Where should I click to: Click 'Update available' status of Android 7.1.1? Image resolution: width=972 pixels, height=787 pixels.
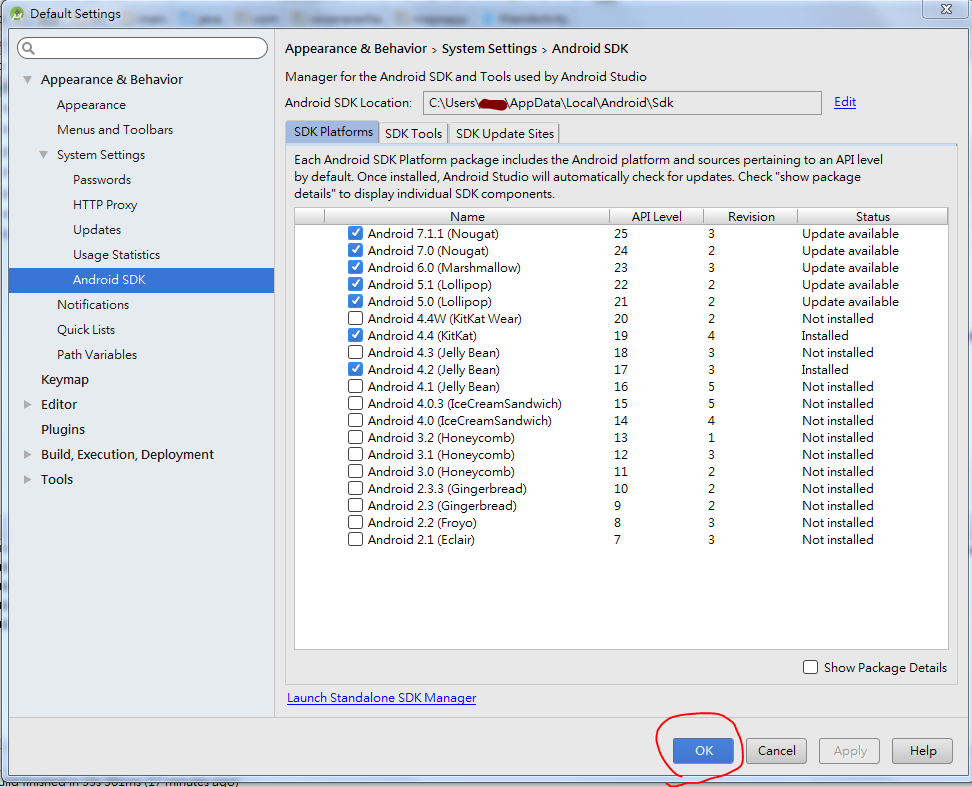[x=850, y=234]
